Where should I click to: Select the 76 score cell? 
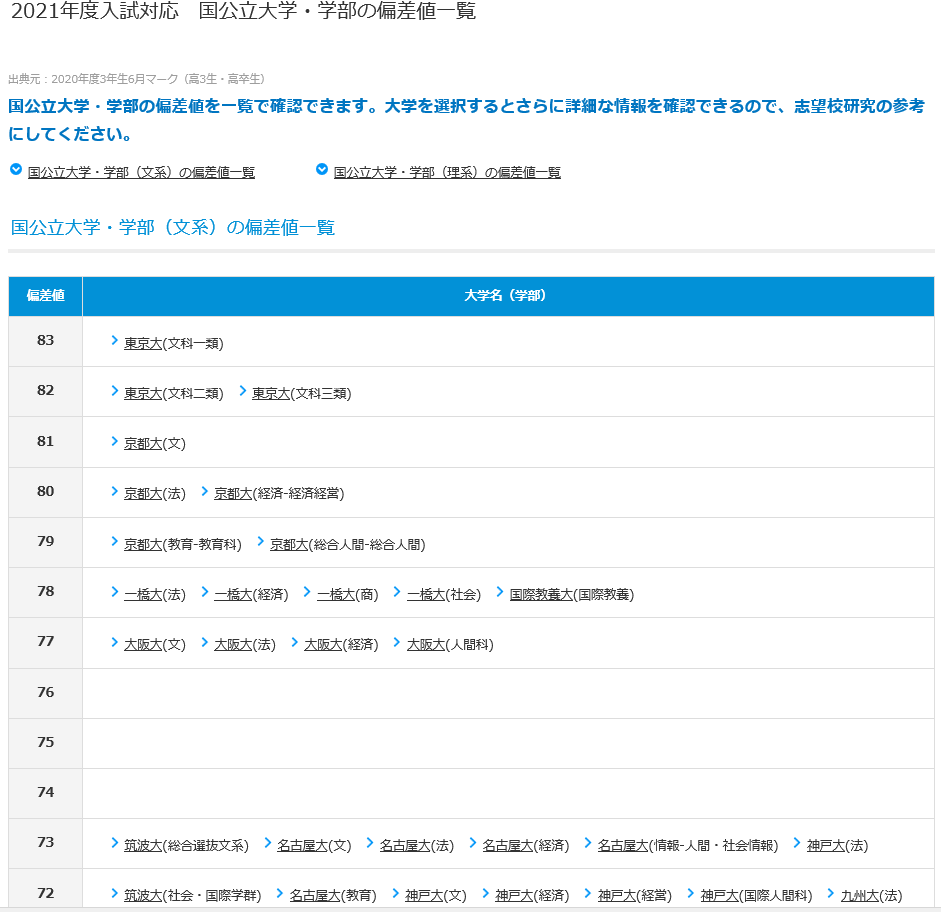[x=46, y=693]
